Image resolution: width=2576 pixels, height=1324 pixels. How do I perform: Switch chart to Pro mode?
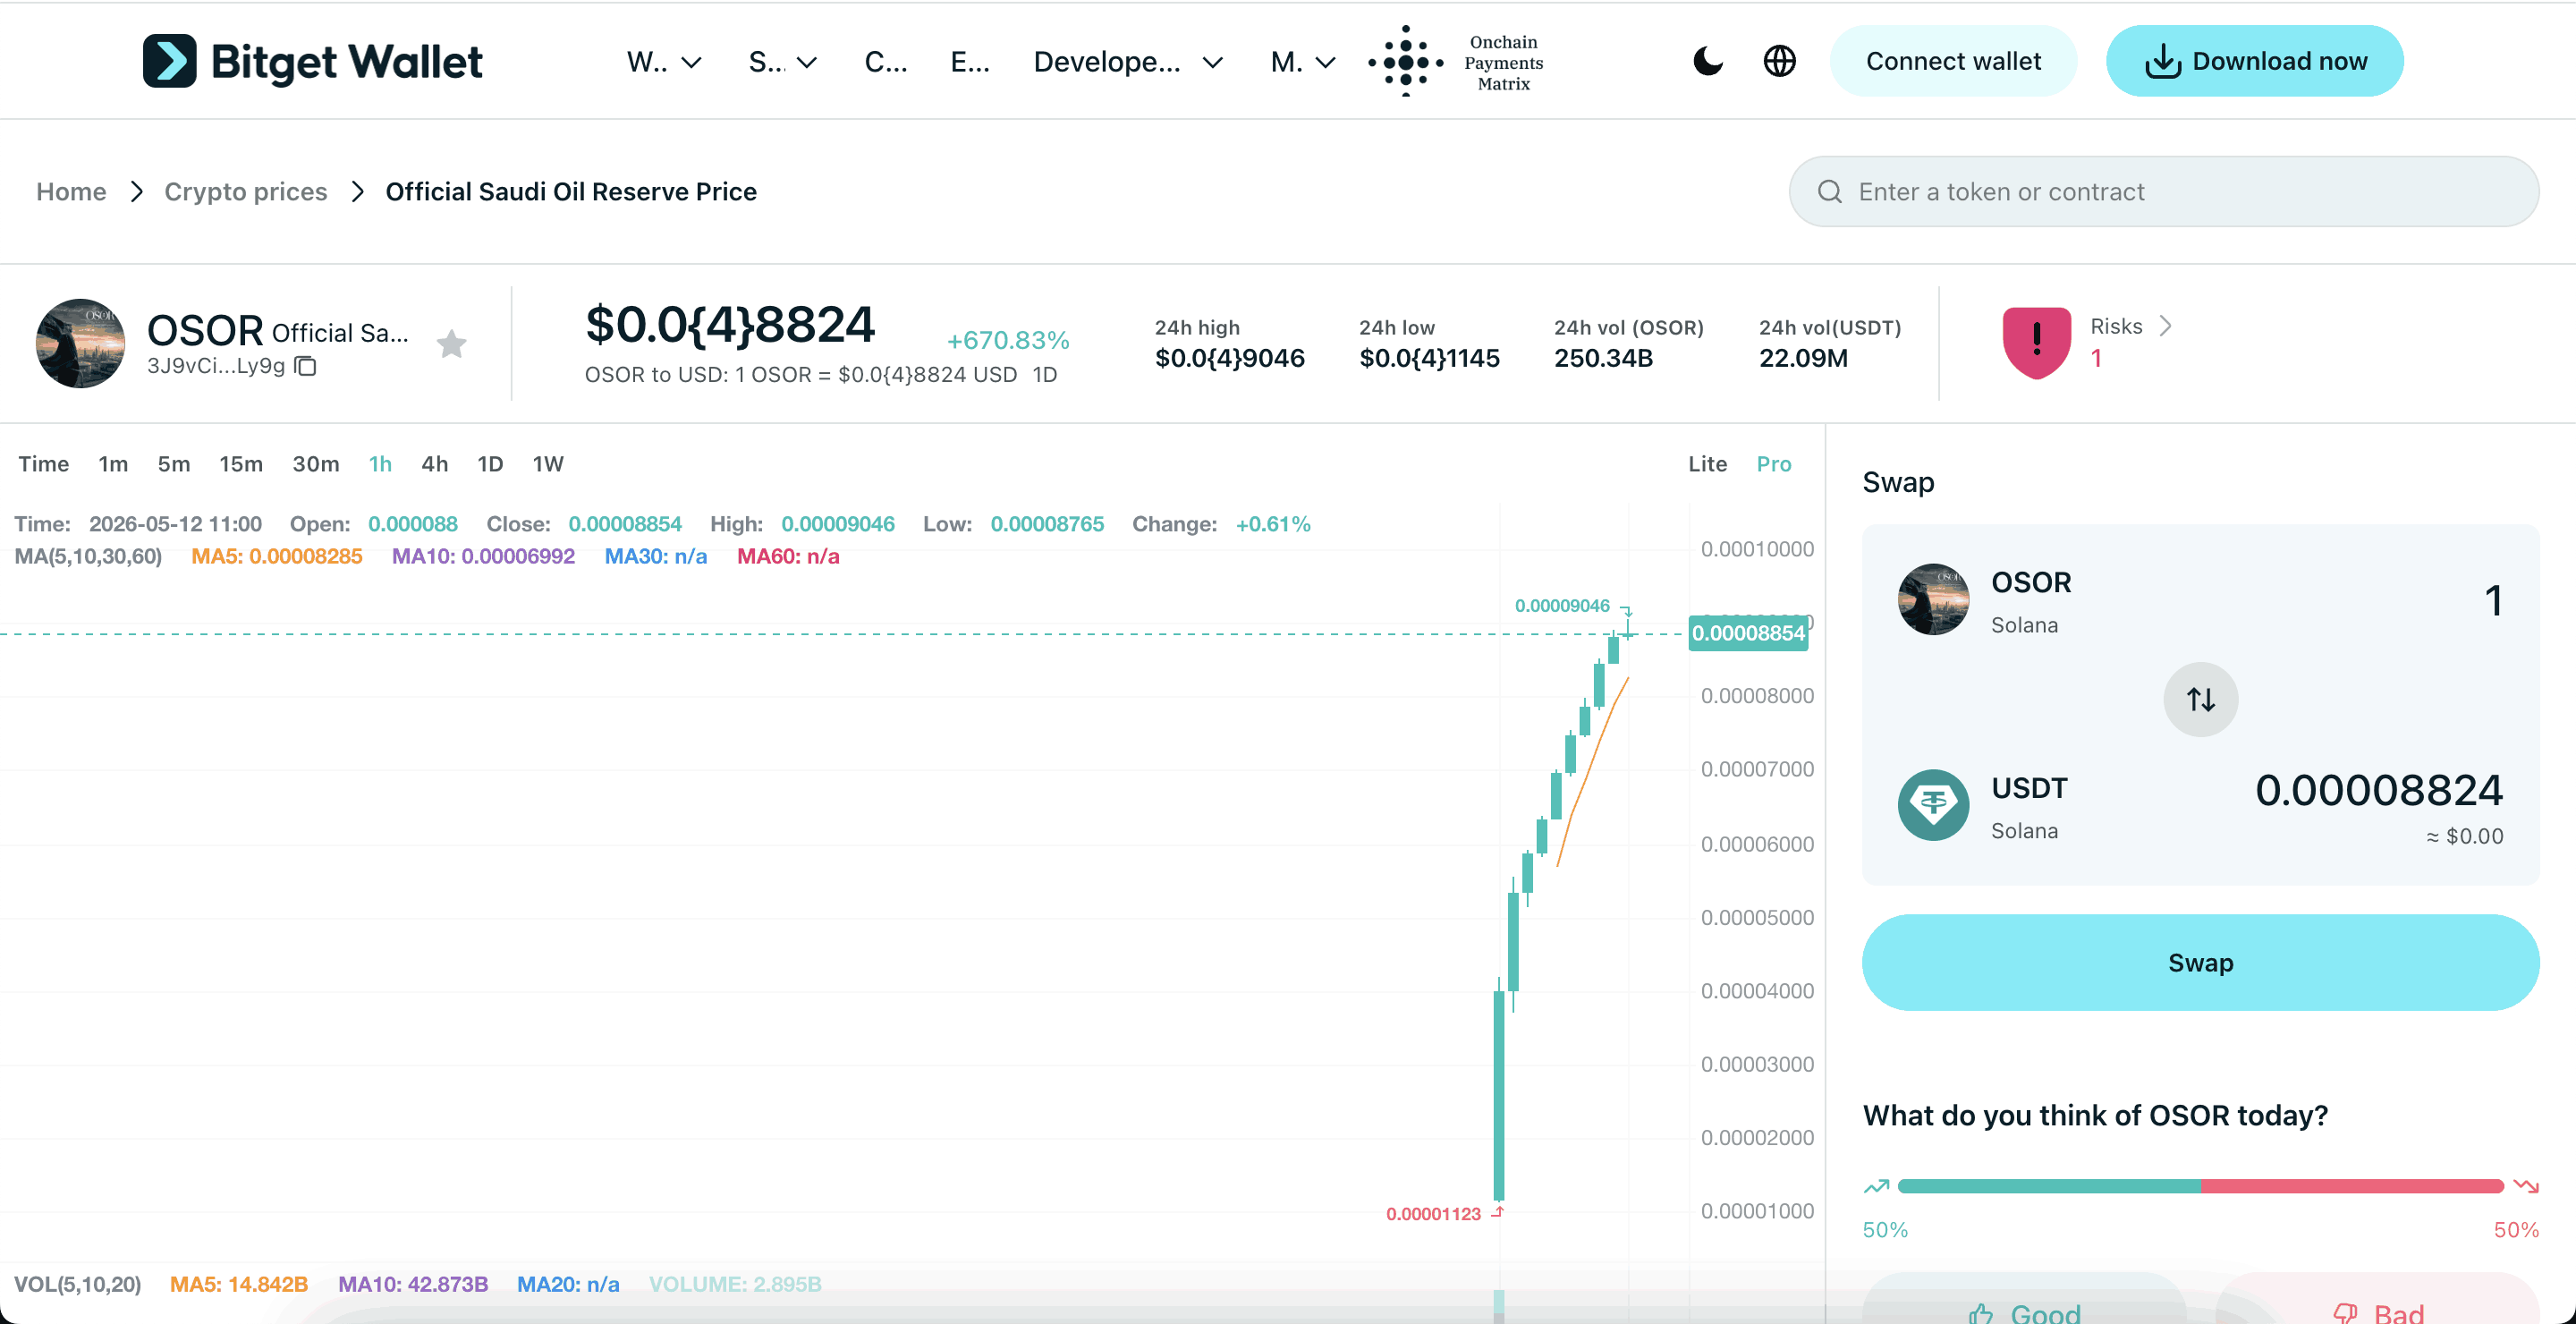pos(1774,464)
